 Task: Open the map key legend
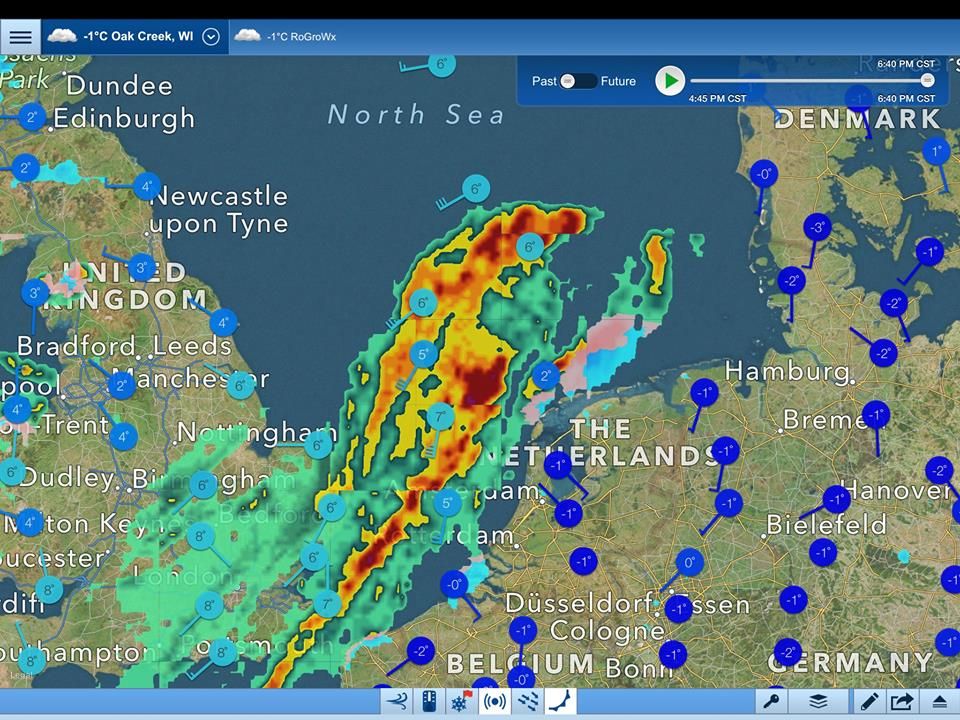771,702
